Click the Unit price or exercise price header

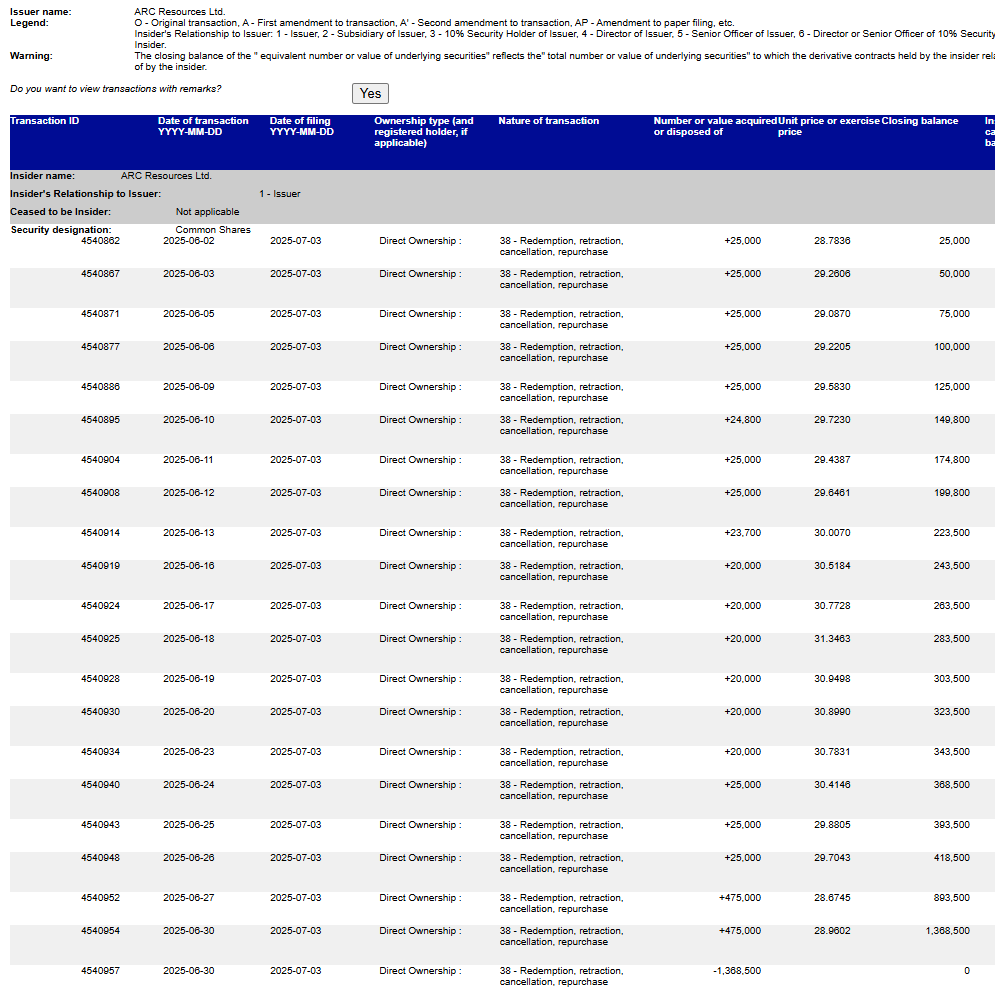(824, 126)
